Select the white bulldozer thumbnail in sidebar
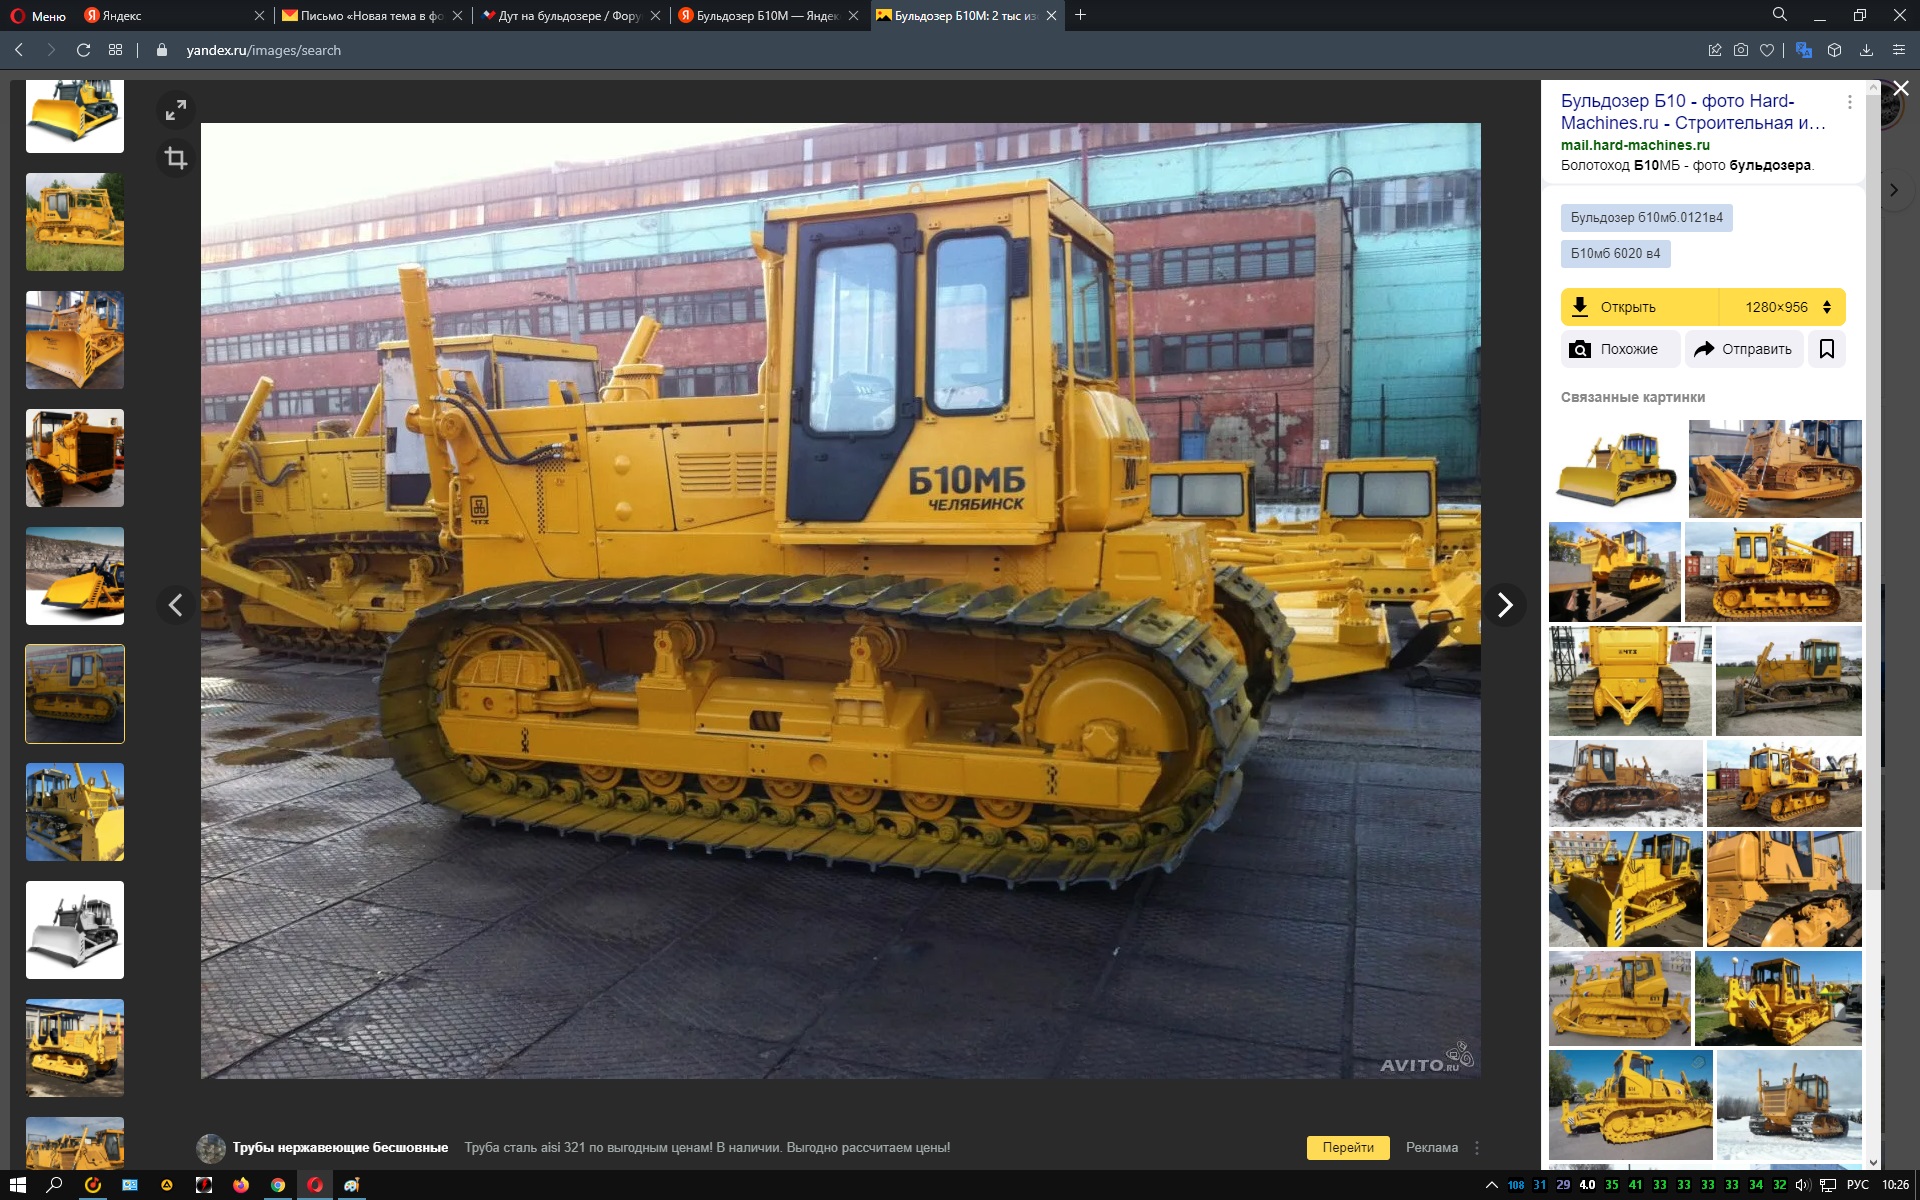 [x=75, y=929]
